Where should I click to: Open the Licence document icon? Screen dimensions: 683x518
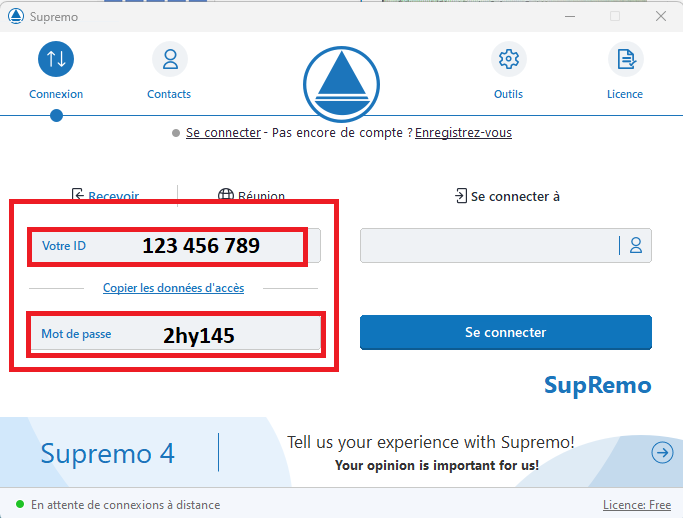(625, 59)
